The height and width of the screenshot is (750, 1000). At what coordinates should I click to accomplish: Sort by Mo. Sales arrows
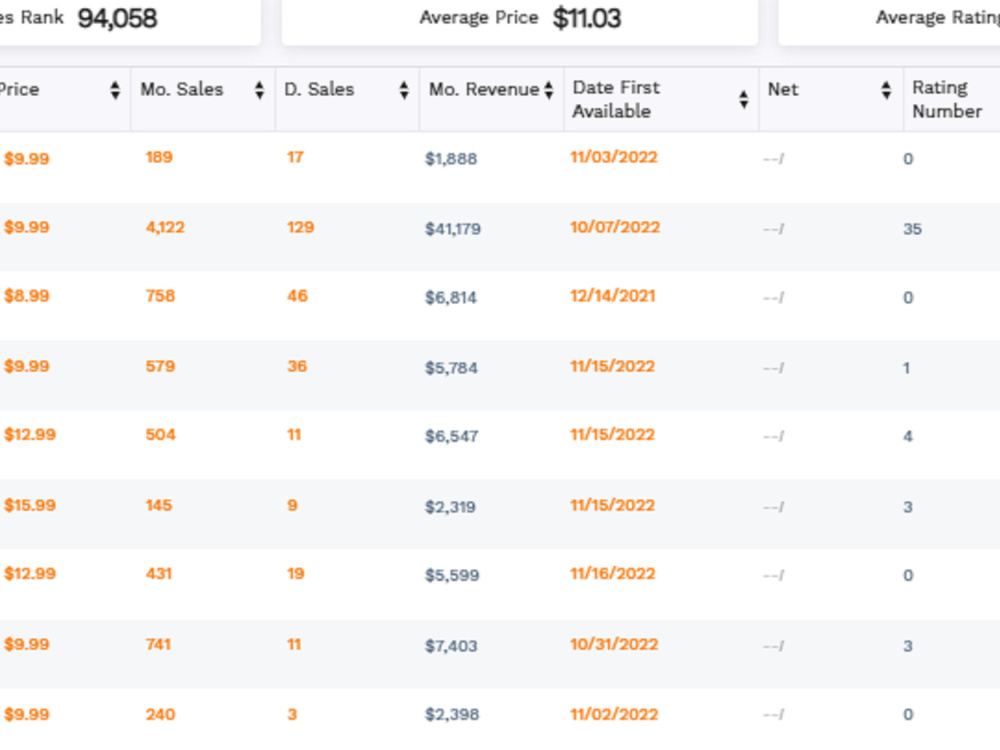click(x=259, y=90)
